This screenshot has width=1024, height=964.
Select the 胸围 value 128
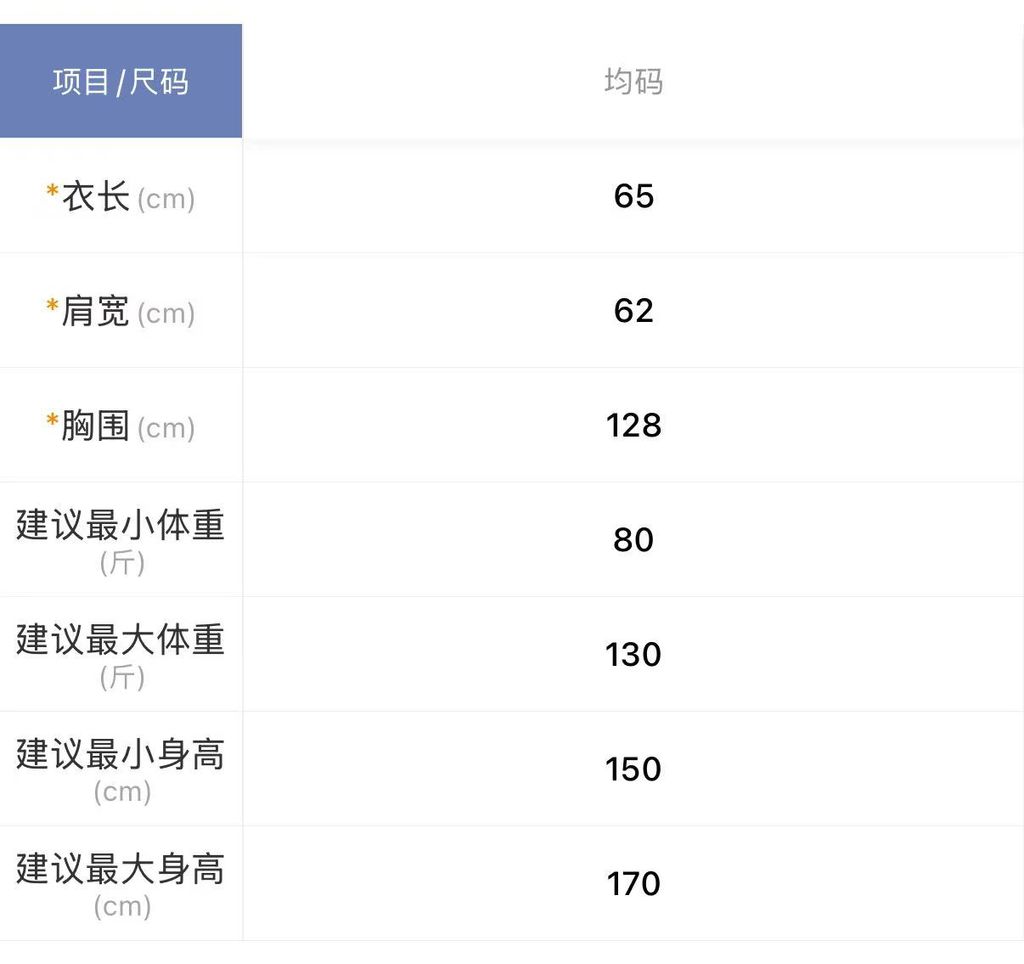point(633,426)
